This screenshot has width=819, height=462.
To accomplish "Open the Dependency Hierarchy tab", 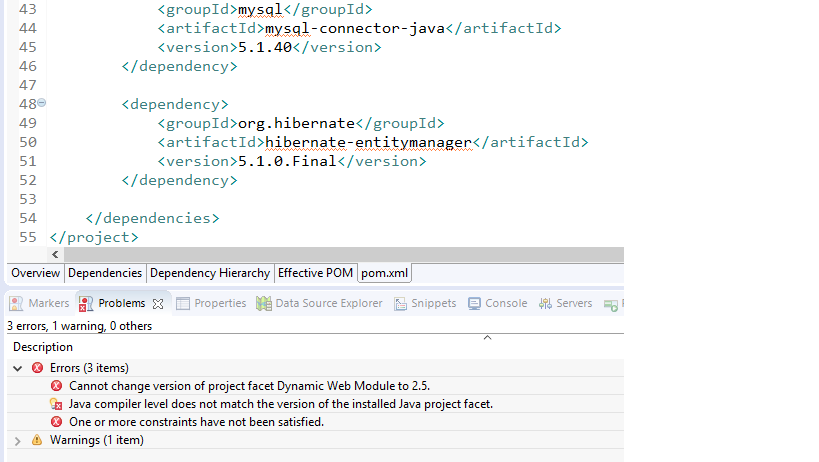I will (x=210, y=273).
